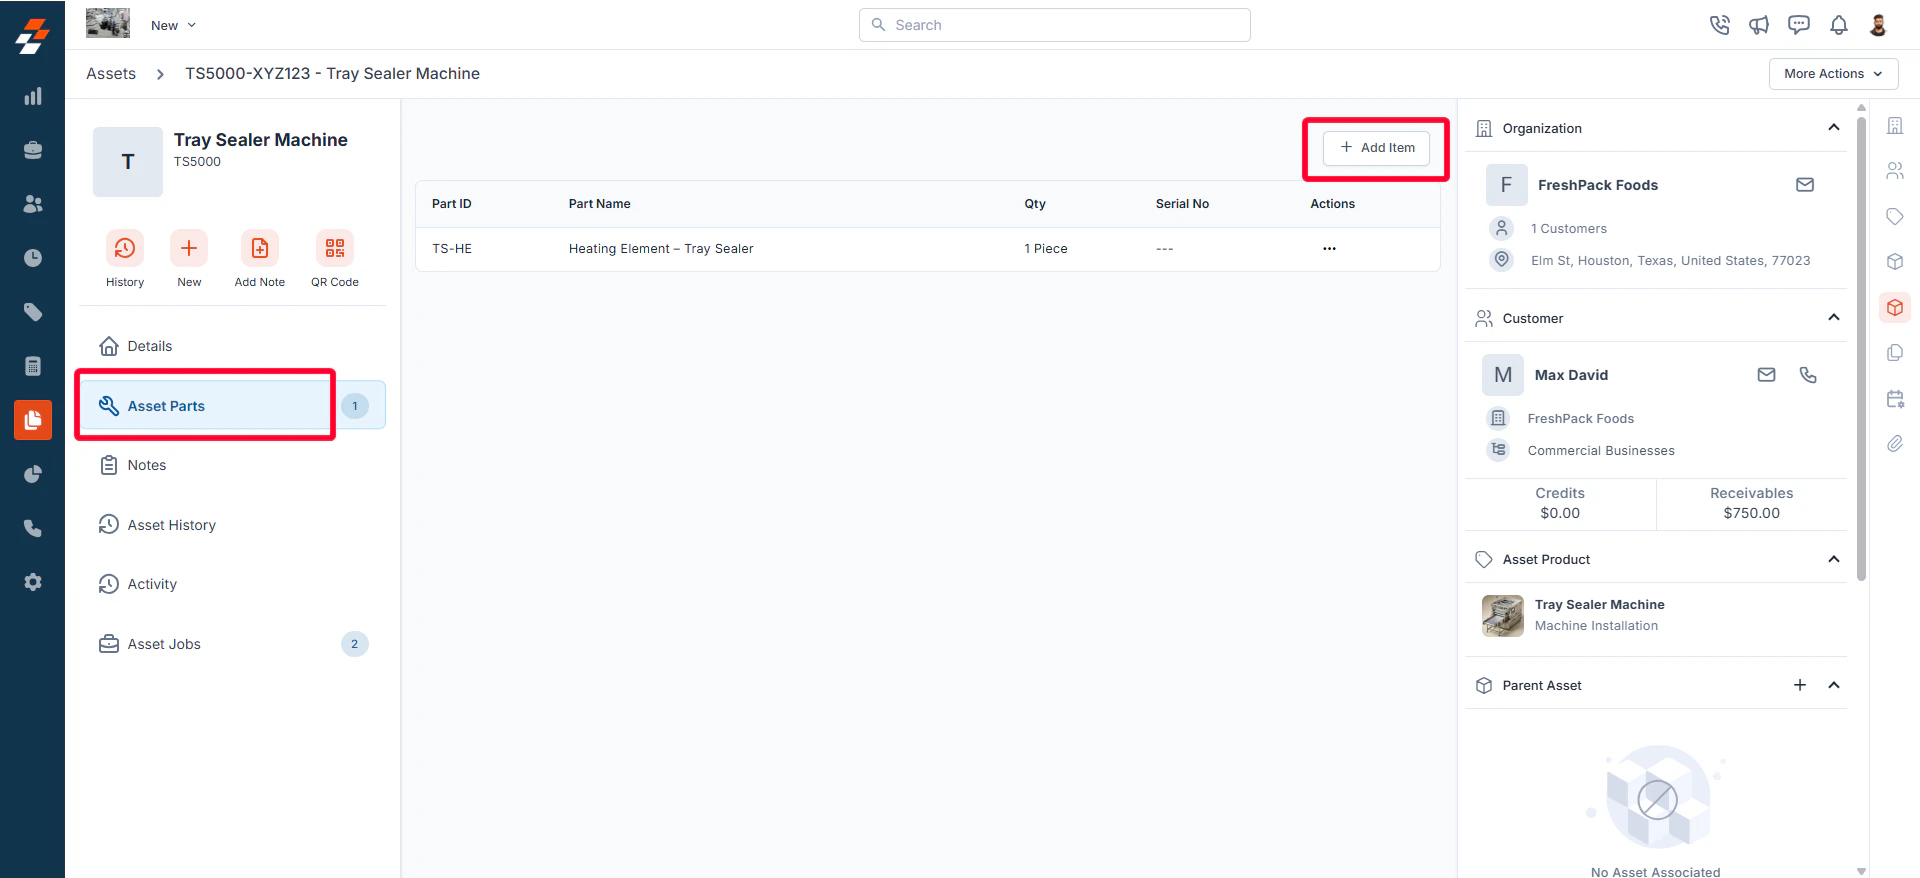Click the Tray Sealer Machine product thumbnail
This screenshot has width=1920, height=878.
(1503, 616)
